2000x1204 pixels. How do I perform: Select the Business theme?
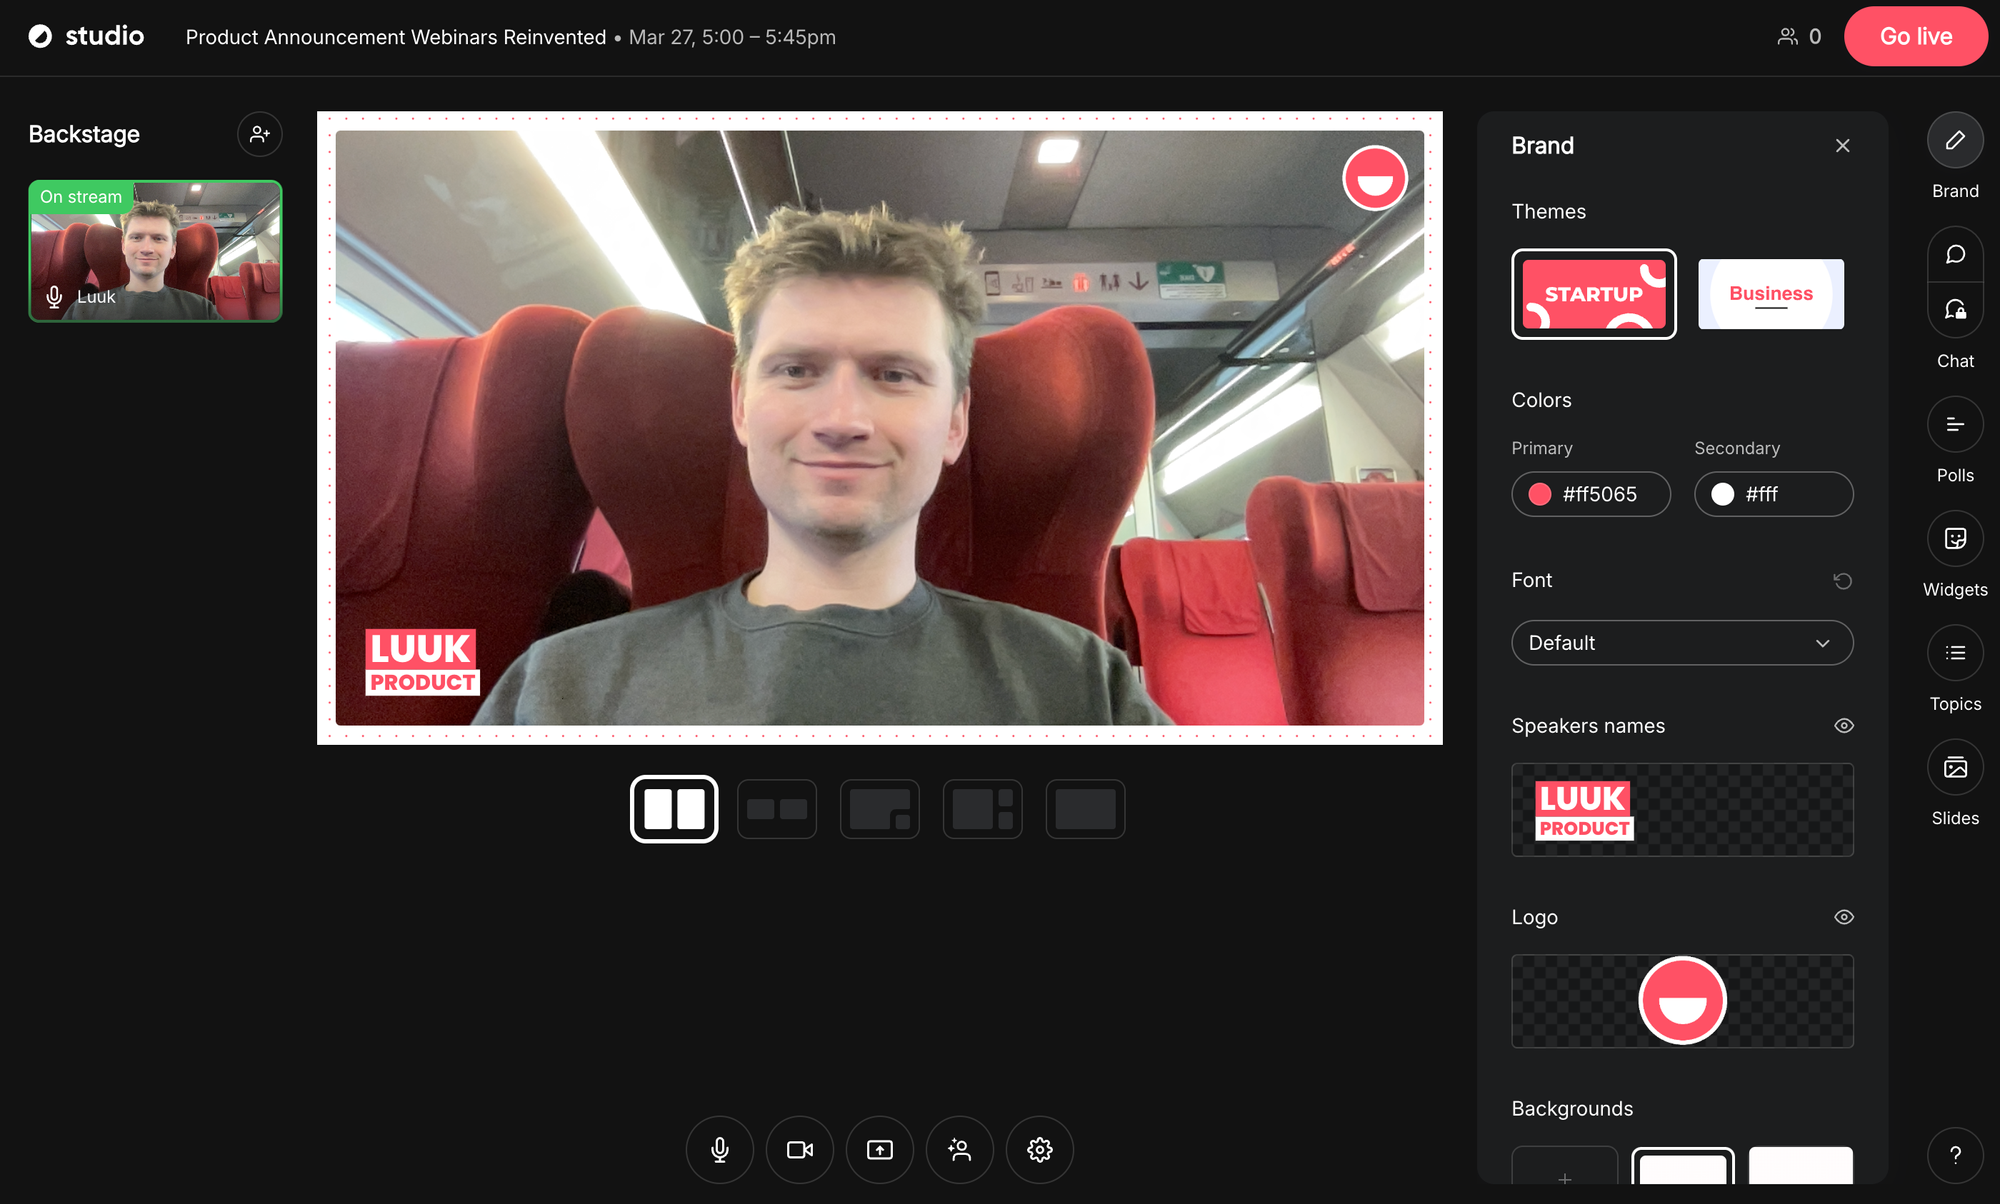point(1770,294)
